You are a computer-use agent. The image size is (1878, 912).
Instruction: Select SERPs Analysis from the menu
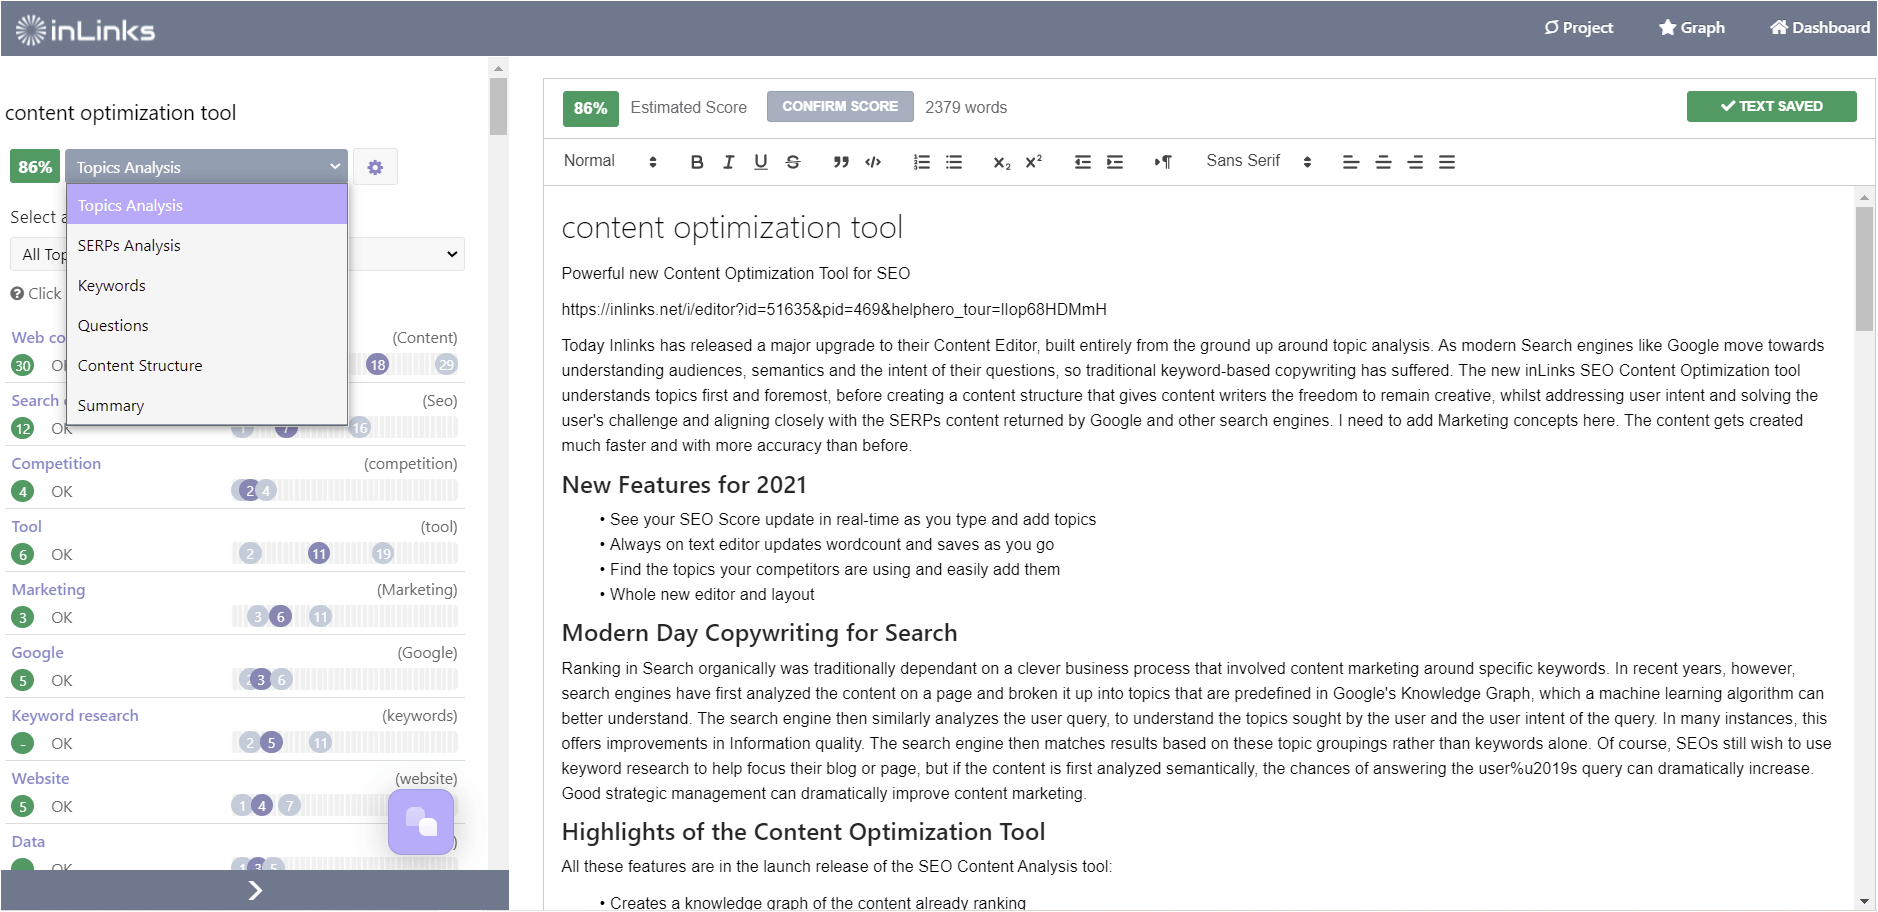coord(207,245)
